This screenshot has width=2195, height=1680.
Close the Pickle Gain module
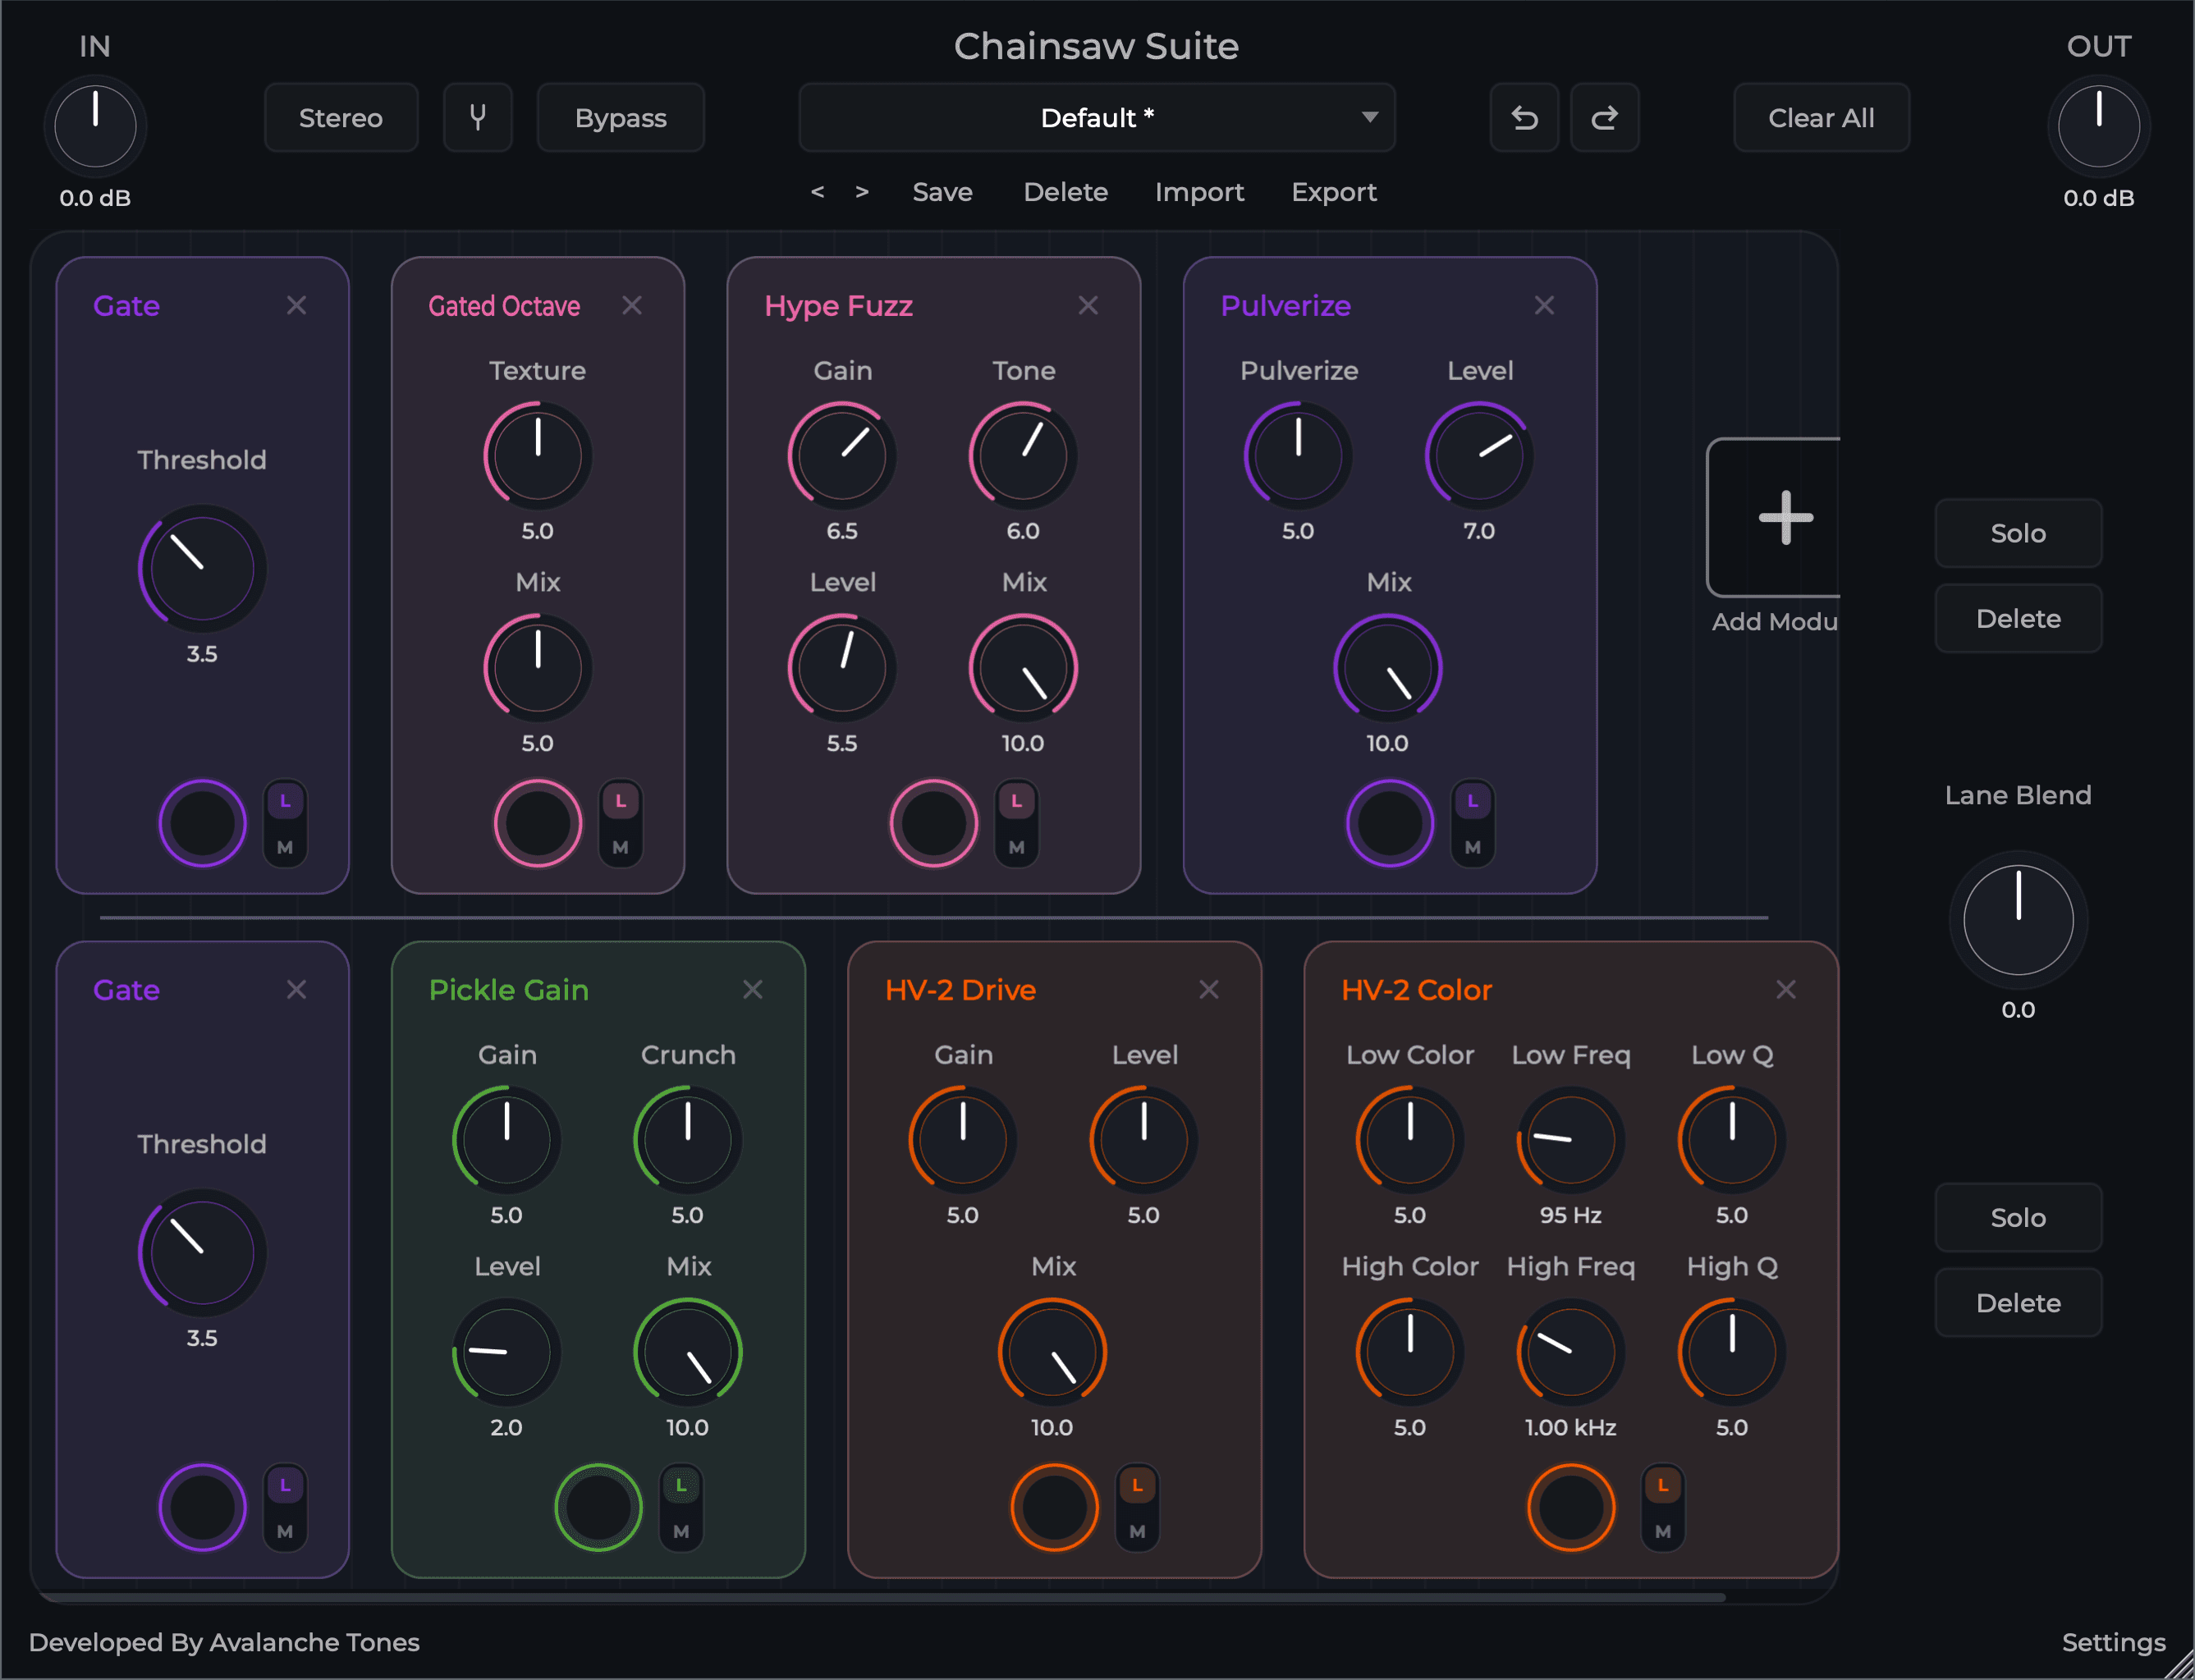pyautogui.click(x=753, y=989)
